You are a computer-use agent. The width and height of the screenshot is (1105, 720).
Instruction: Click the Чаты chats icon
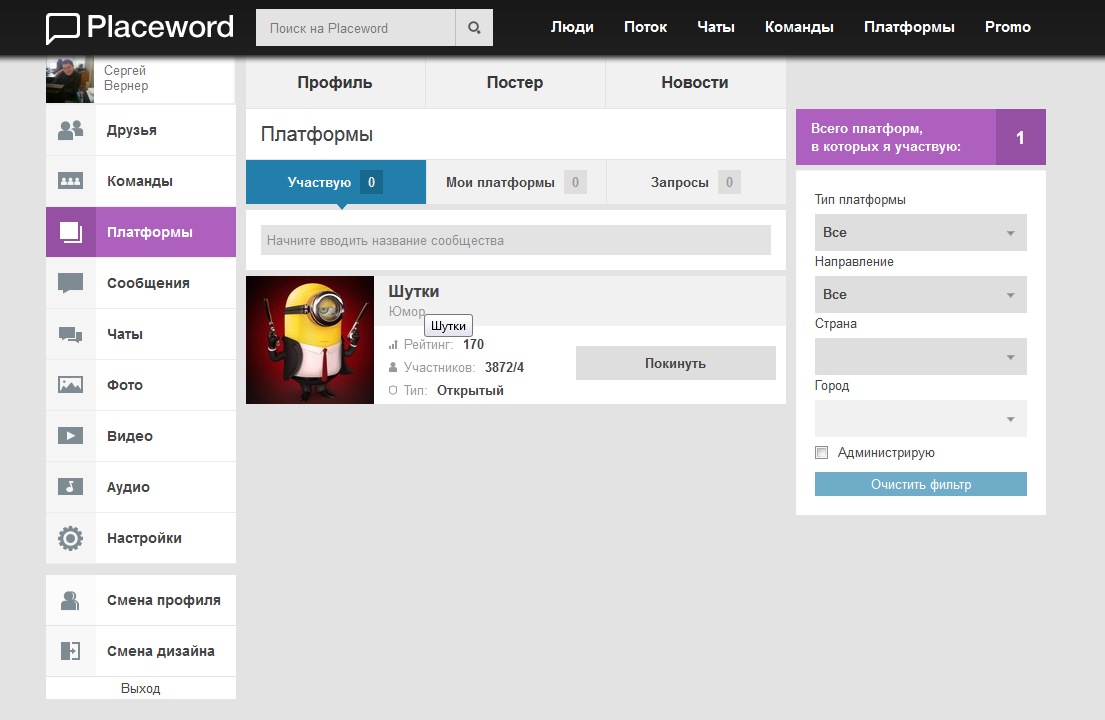(70, 334)
